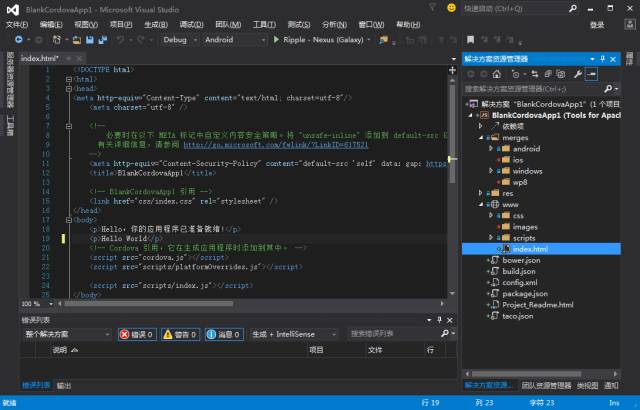
Task: Click the Solution Explorer horizontal scrollbar
Action: [527, 374]
